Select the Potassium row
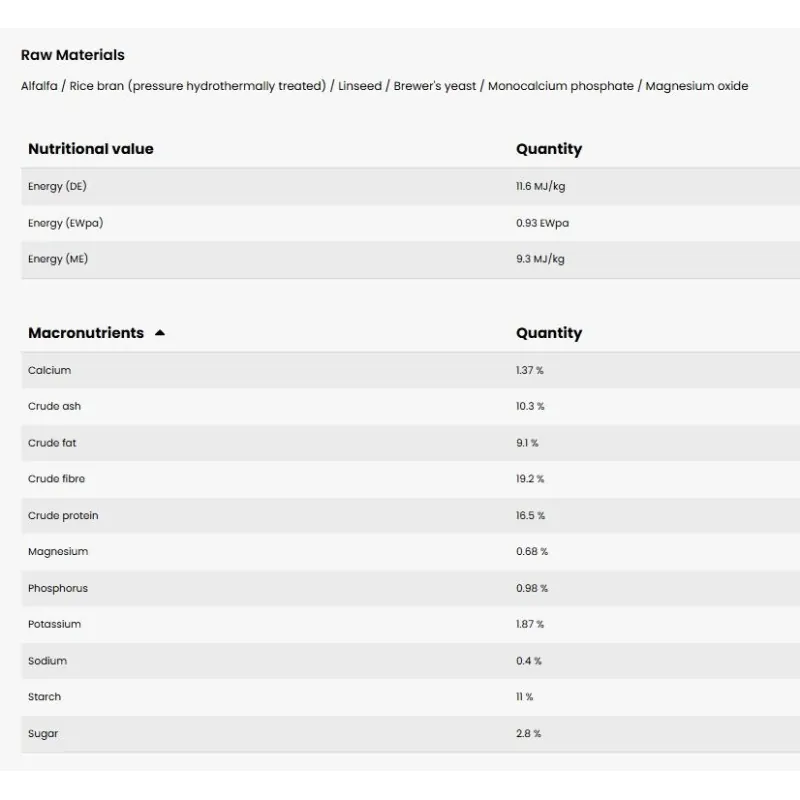The image size is (800, 800). tap(55, 624)
